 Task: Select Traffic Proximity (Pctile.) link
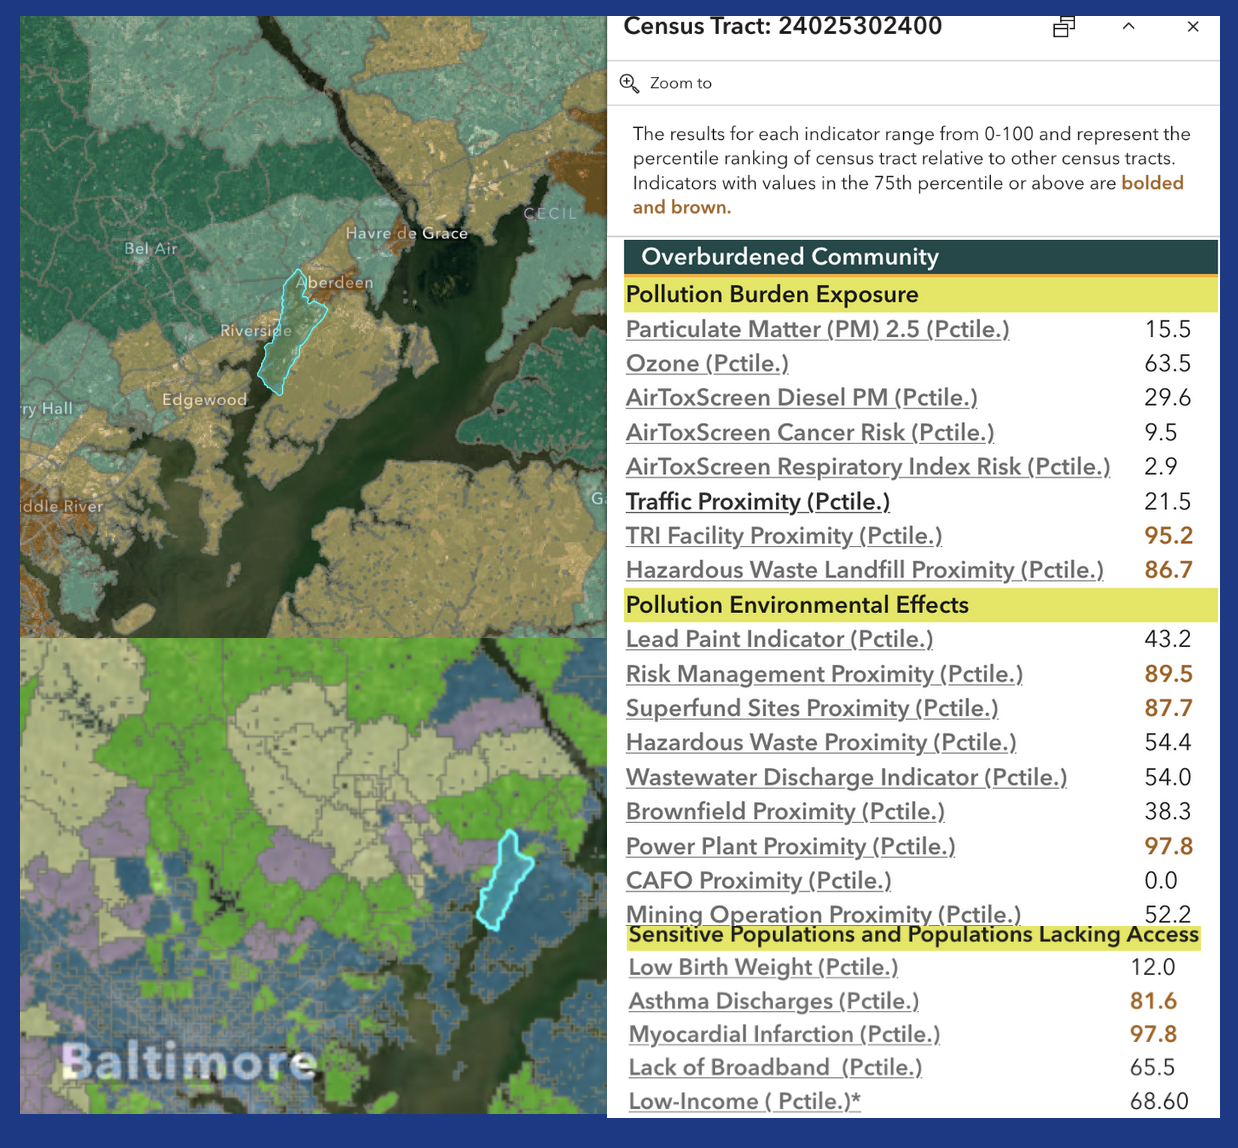(x=758, y=501)
